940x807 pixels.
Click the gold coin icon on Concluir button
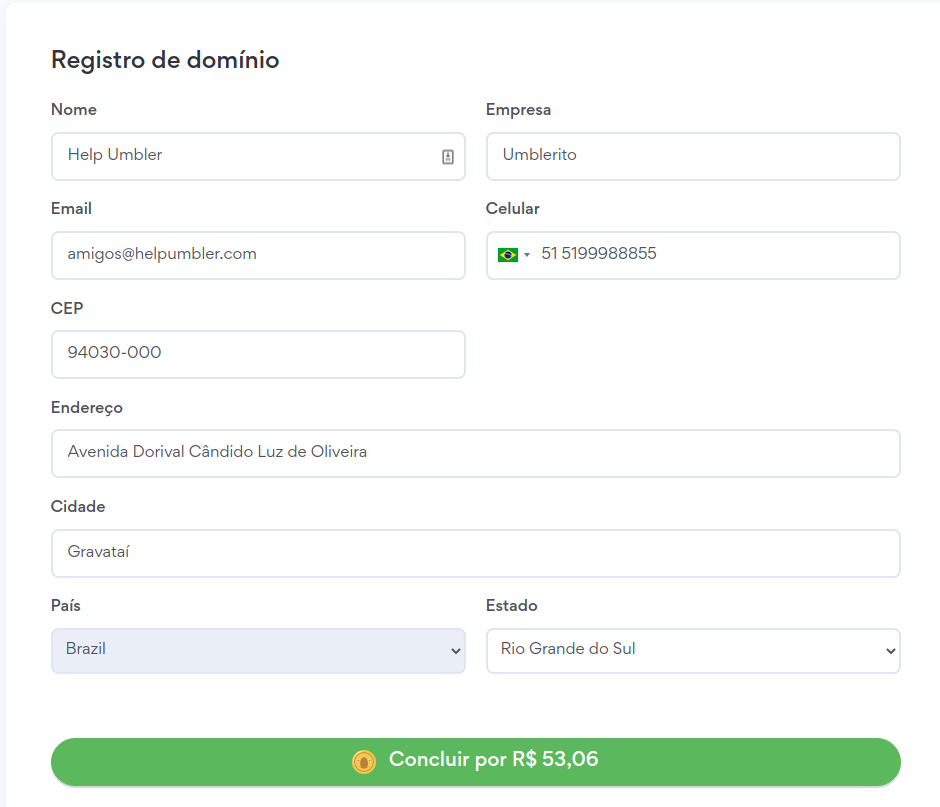364,761
